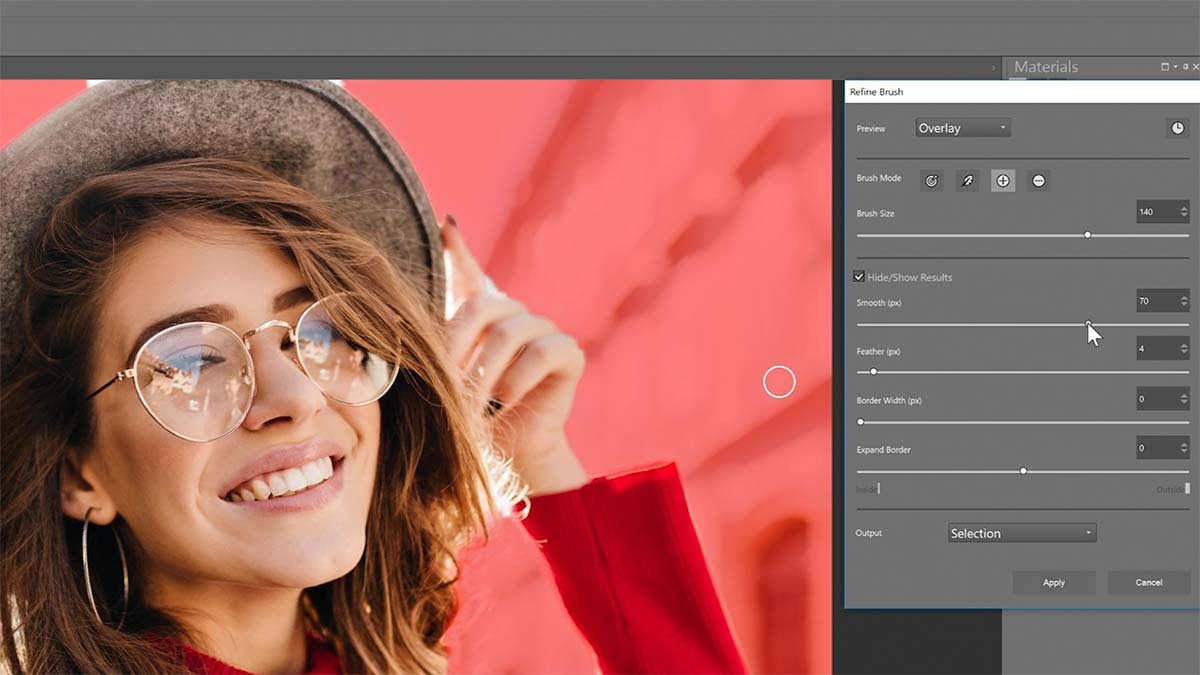Viewport: 1200px width, 675px height.
Task: Increase Brush Size with the up stepper
Action: point(1184,207)
